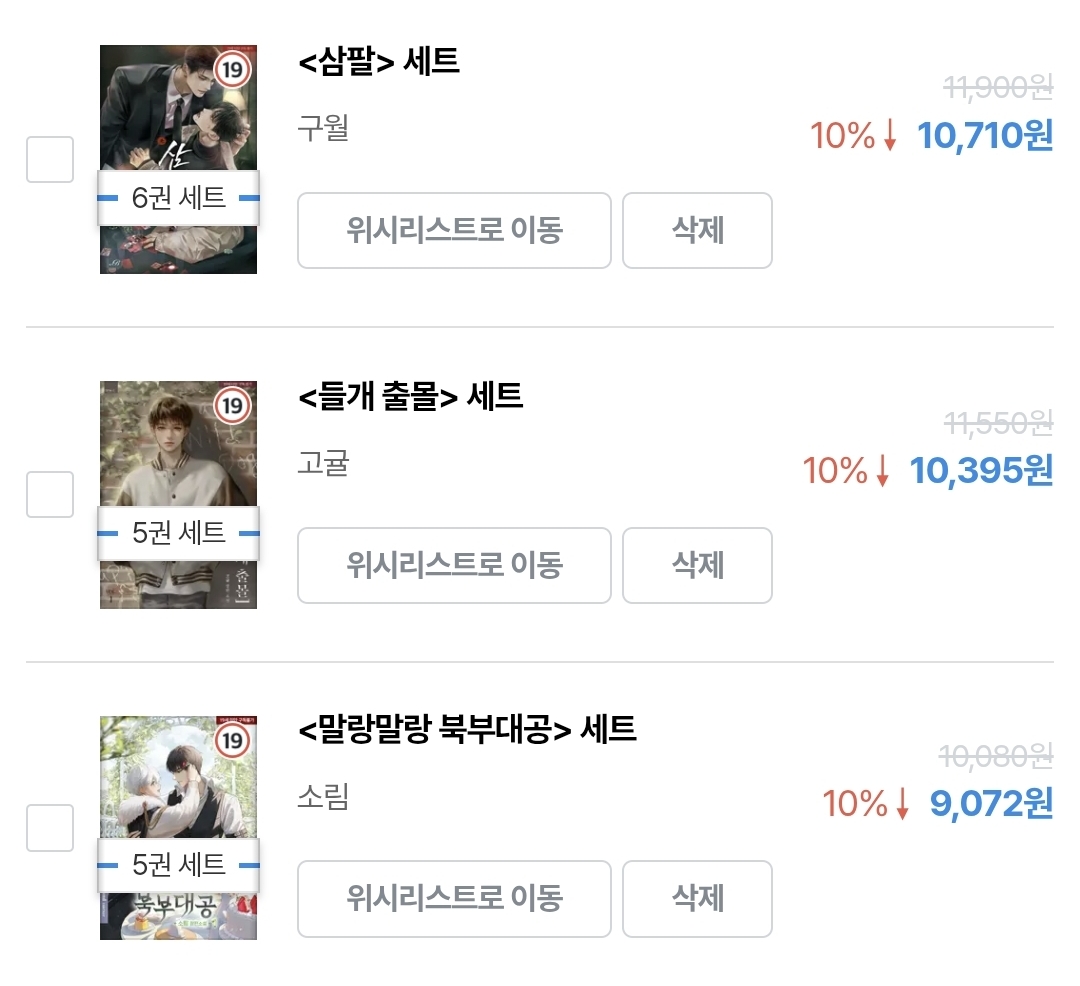
Task: Tick the 말랑말랑 북부대공 세트 checkbox
Action: (x=50, y=827)
